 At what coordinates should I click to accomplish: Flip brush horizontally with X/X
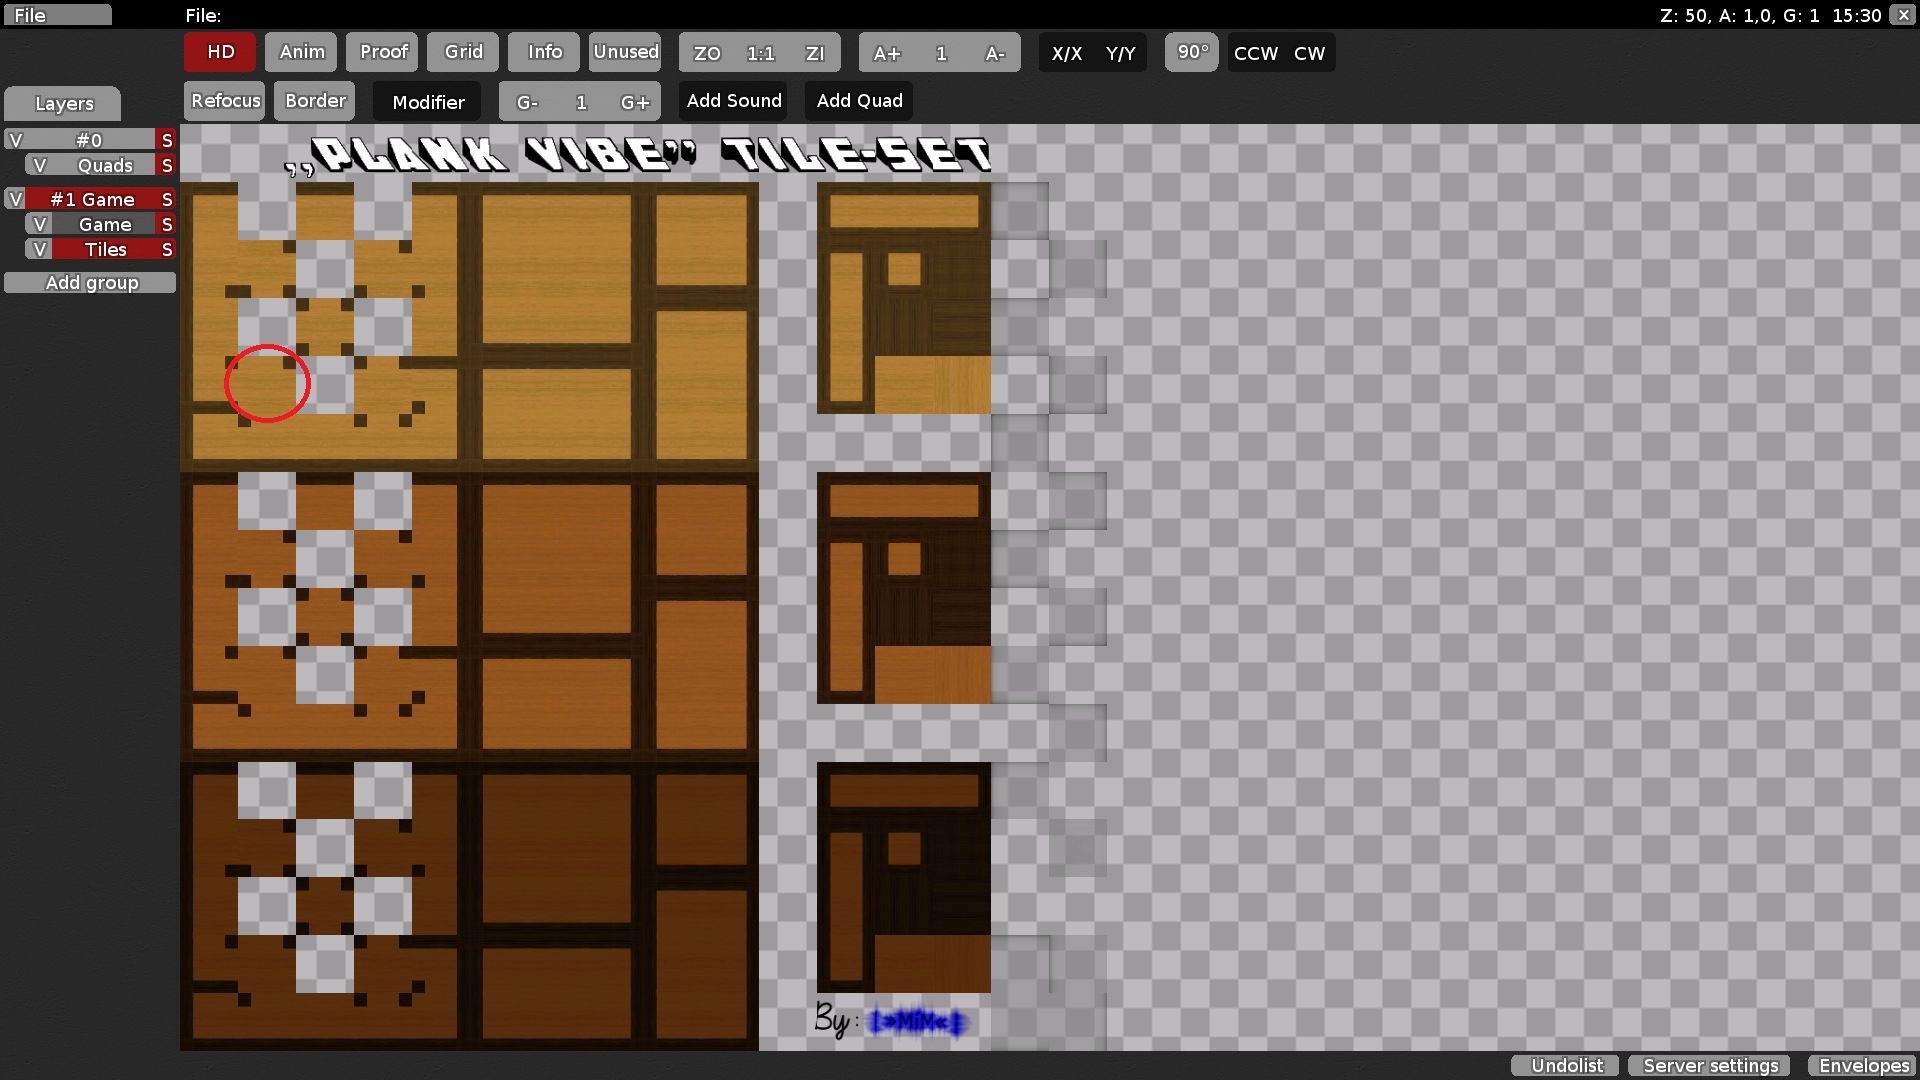pyautogui.click(x=1068, y=53)
